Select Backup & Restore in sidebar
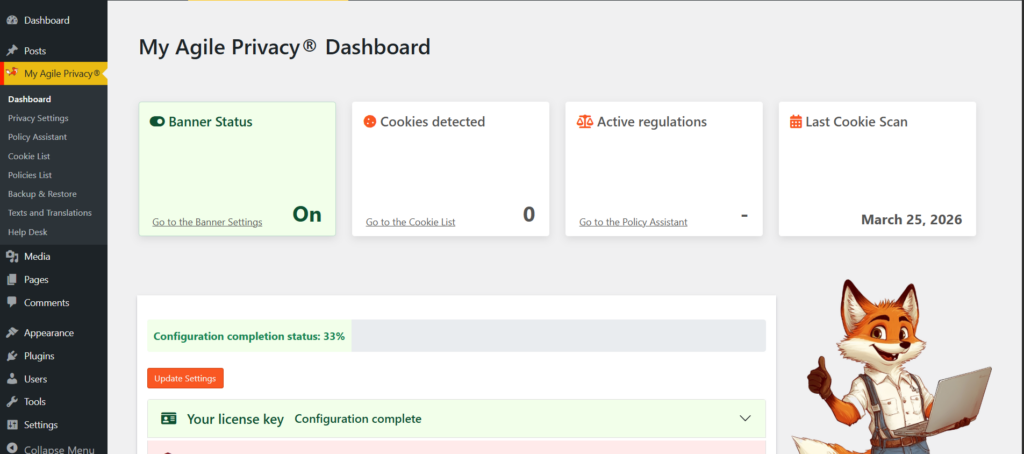This screenshot has height=454, width=1024. pos(42,194)
